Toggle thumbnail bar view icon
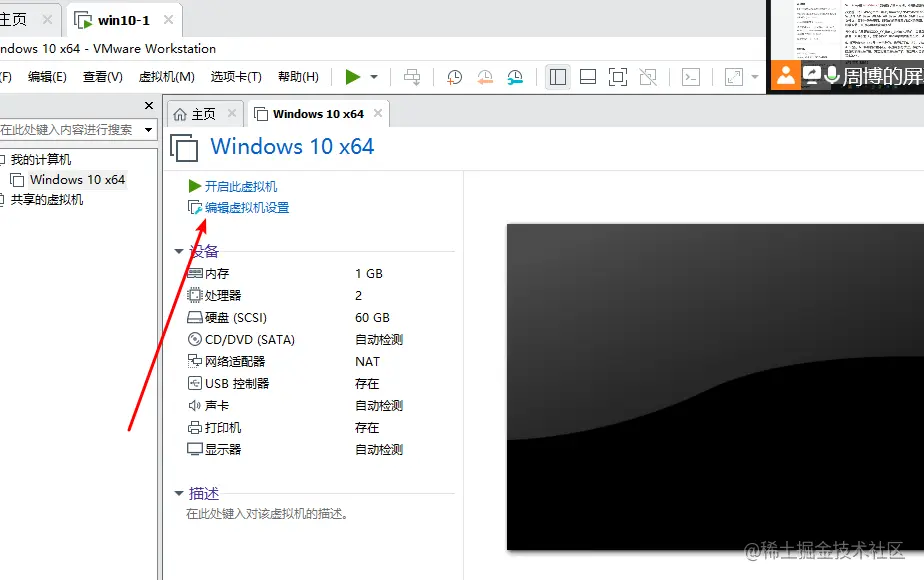924x580 pixels. point(588,77)
